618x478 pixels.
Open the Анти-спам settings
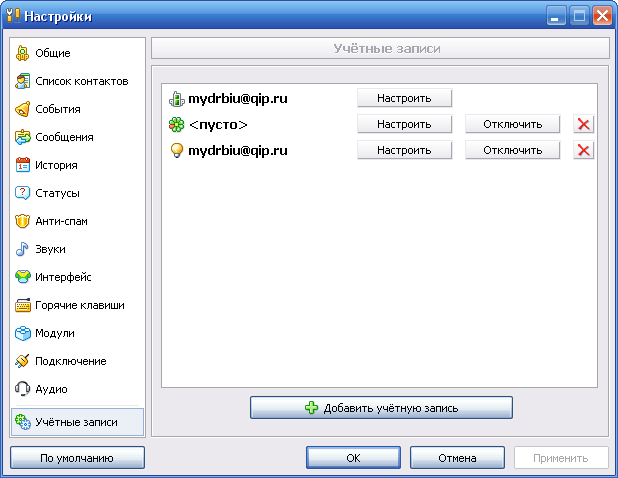(x=78, y=221)
